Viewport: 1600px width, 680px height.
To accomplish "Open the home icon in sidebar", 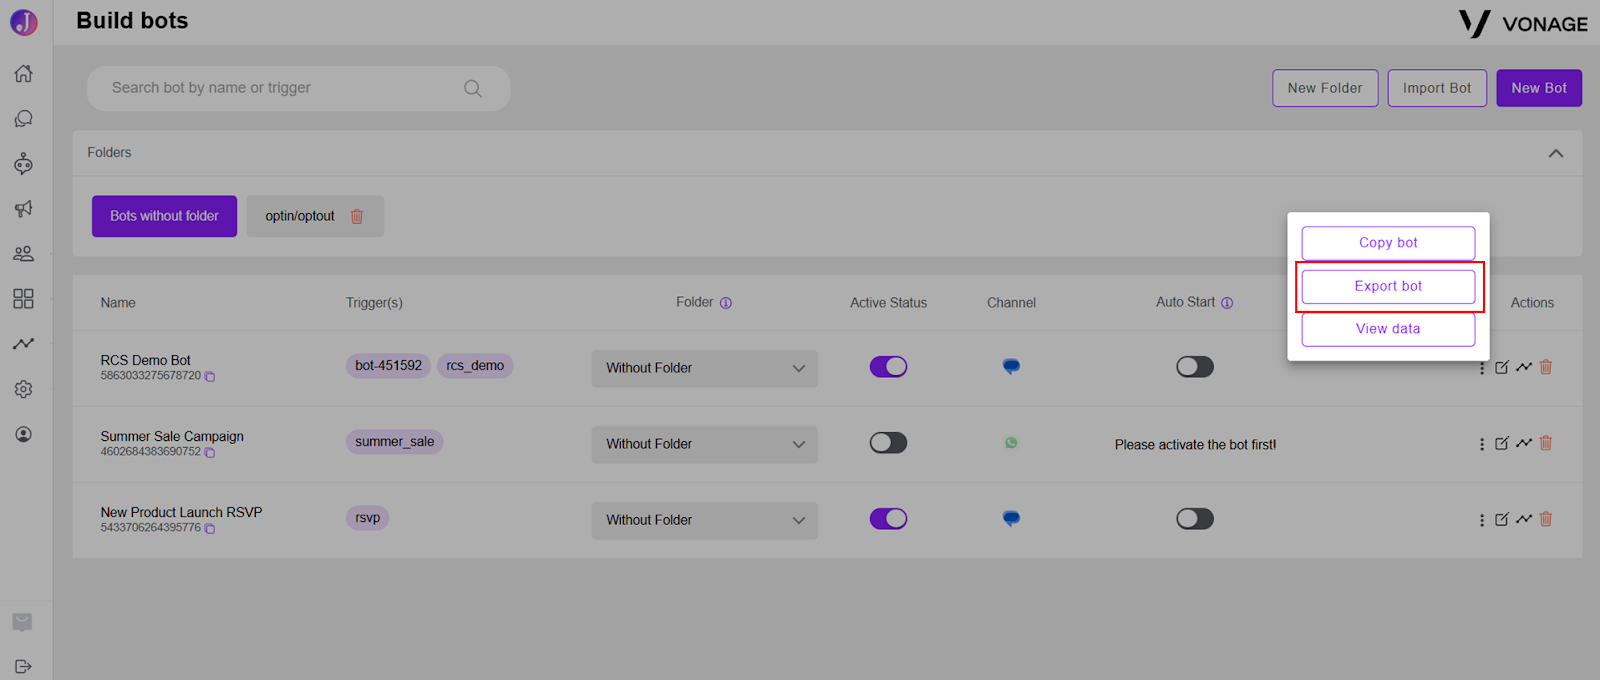I will point(23,73).
